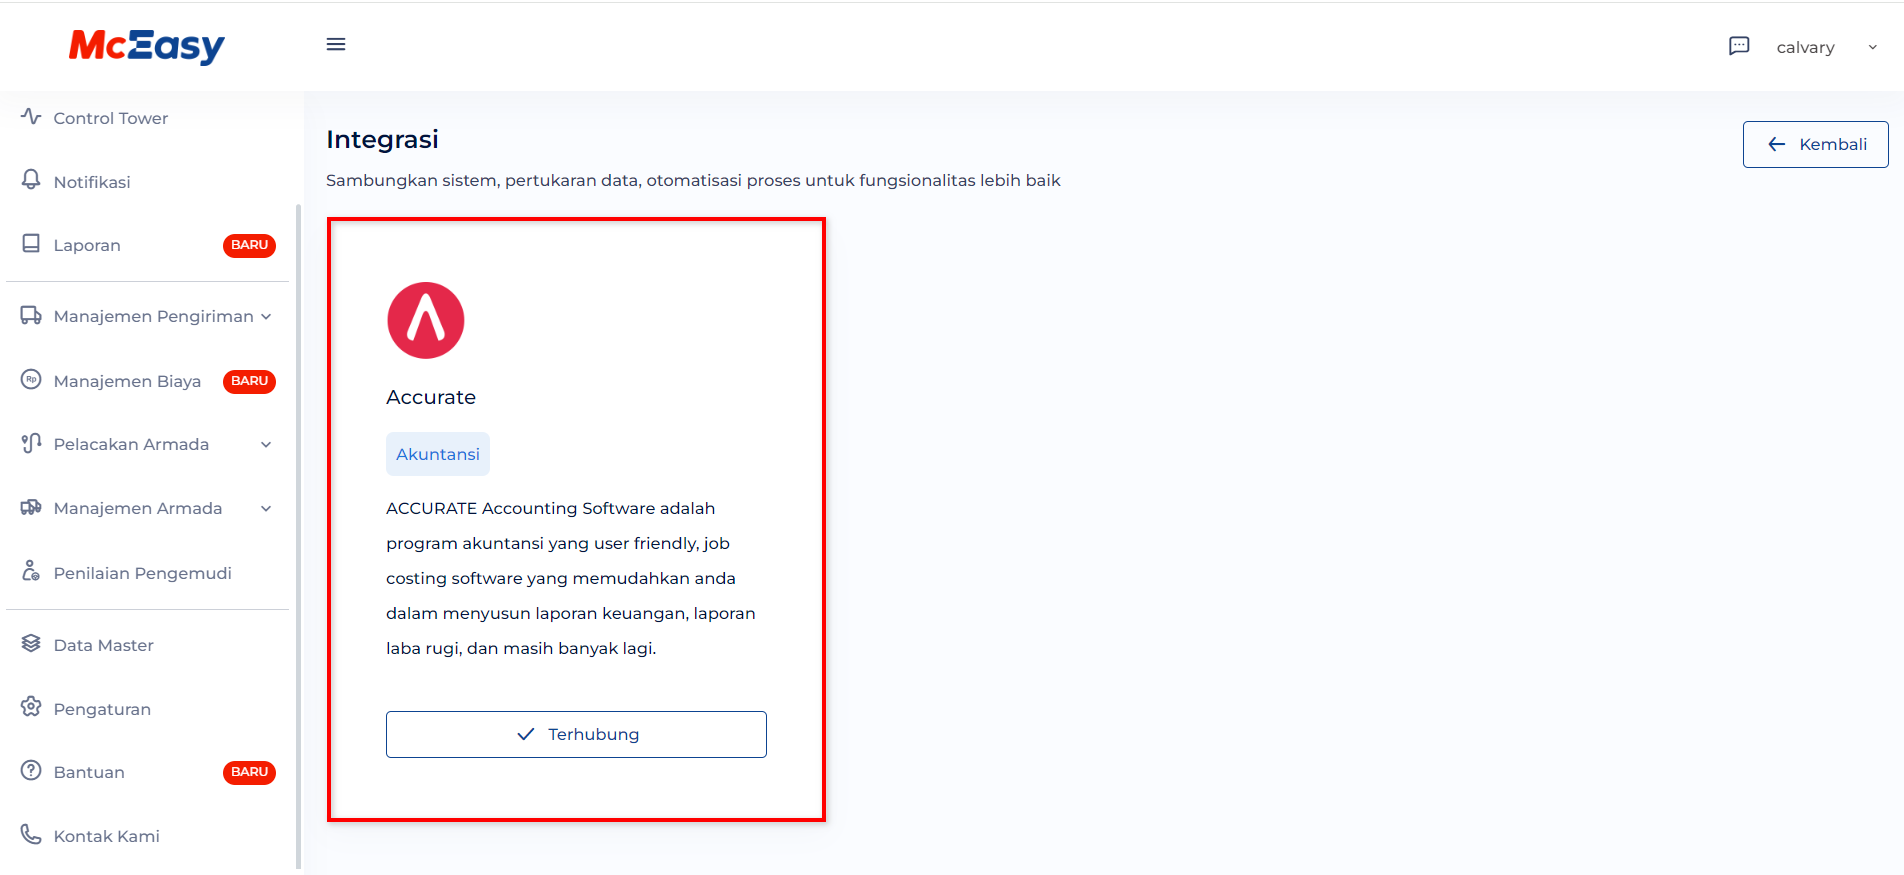Click the BARU badge next to Bantuan
This screenshot has width=1904, height=875.
249,772
